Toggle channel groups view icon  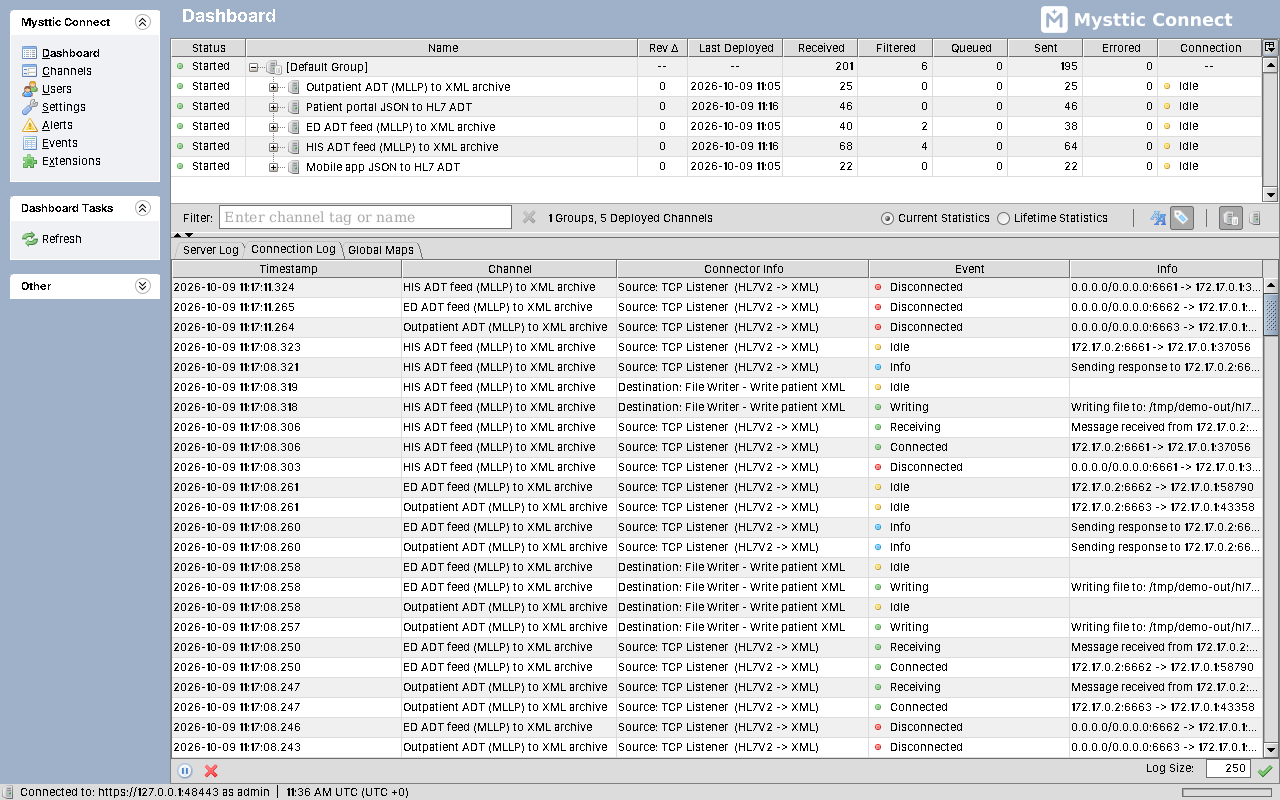point(1230,218)
